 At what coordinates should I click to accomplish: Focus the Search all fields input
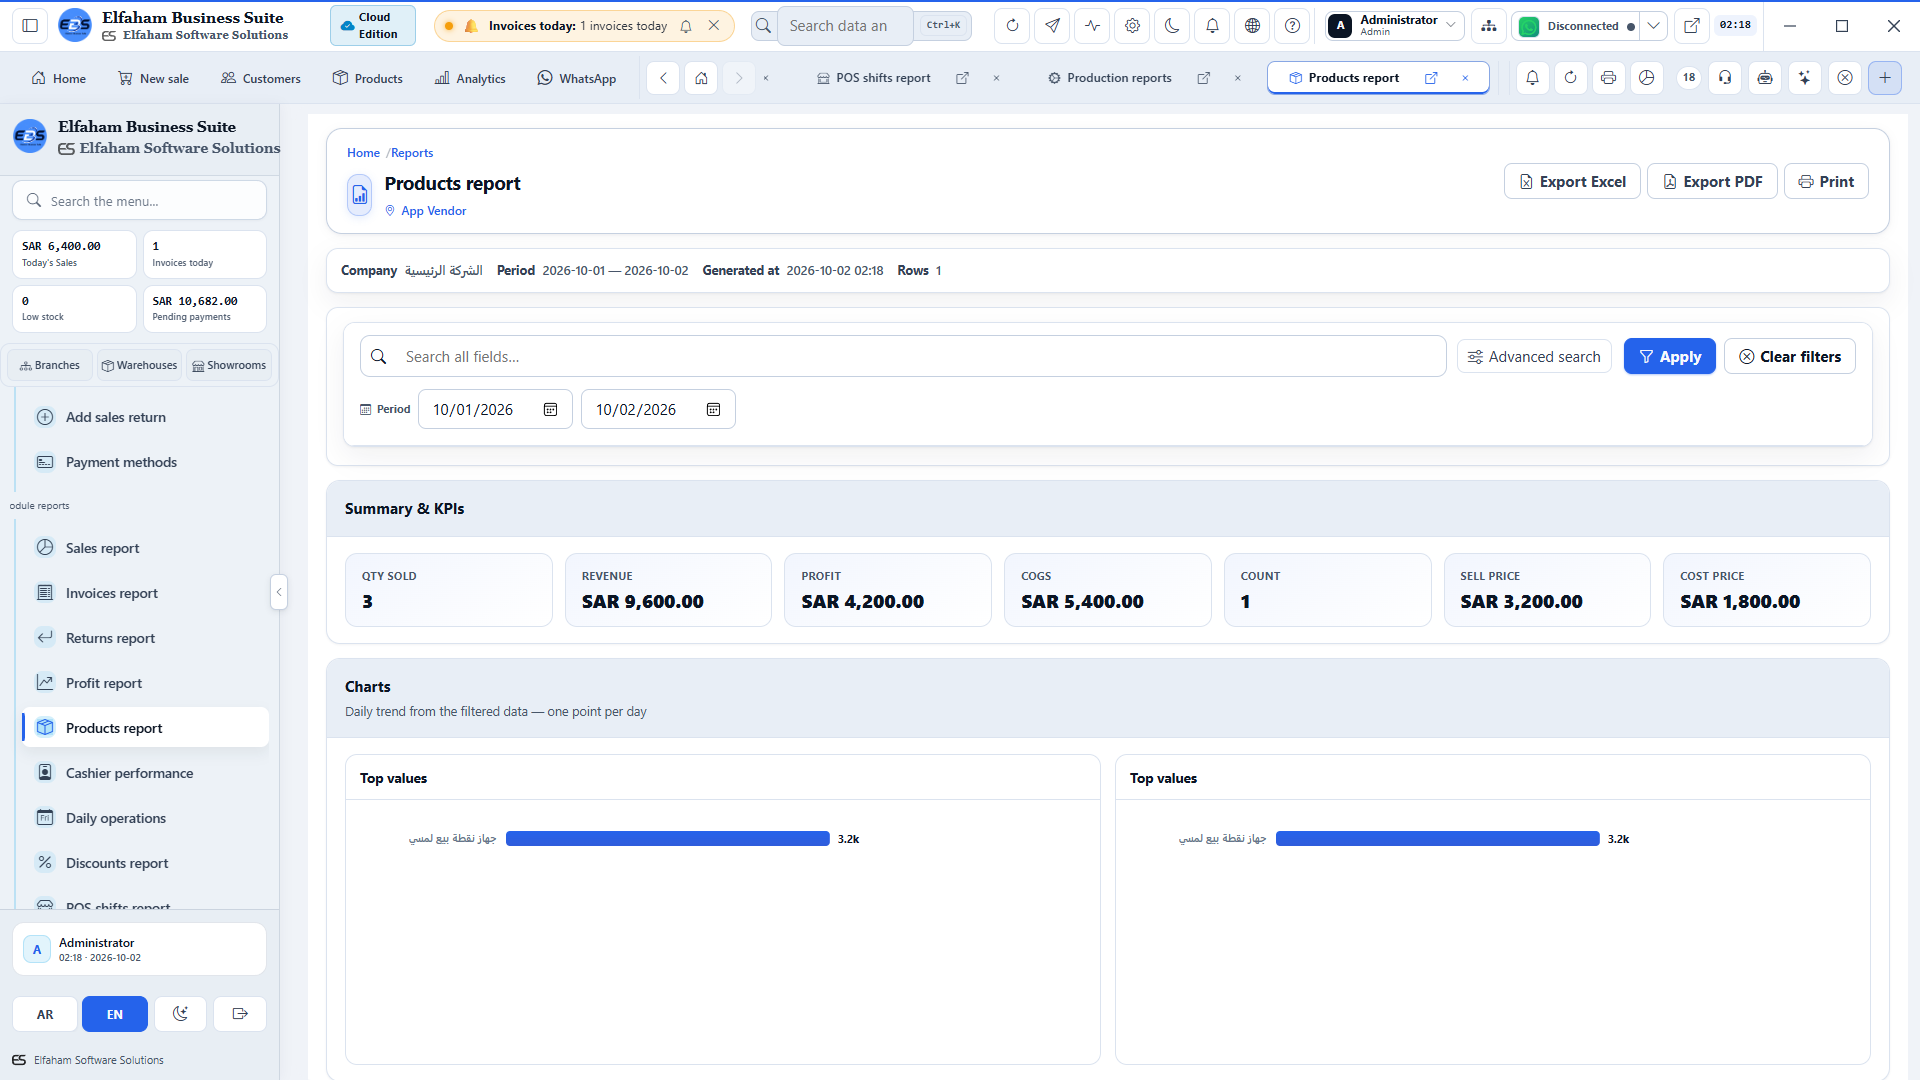point(903,357)
